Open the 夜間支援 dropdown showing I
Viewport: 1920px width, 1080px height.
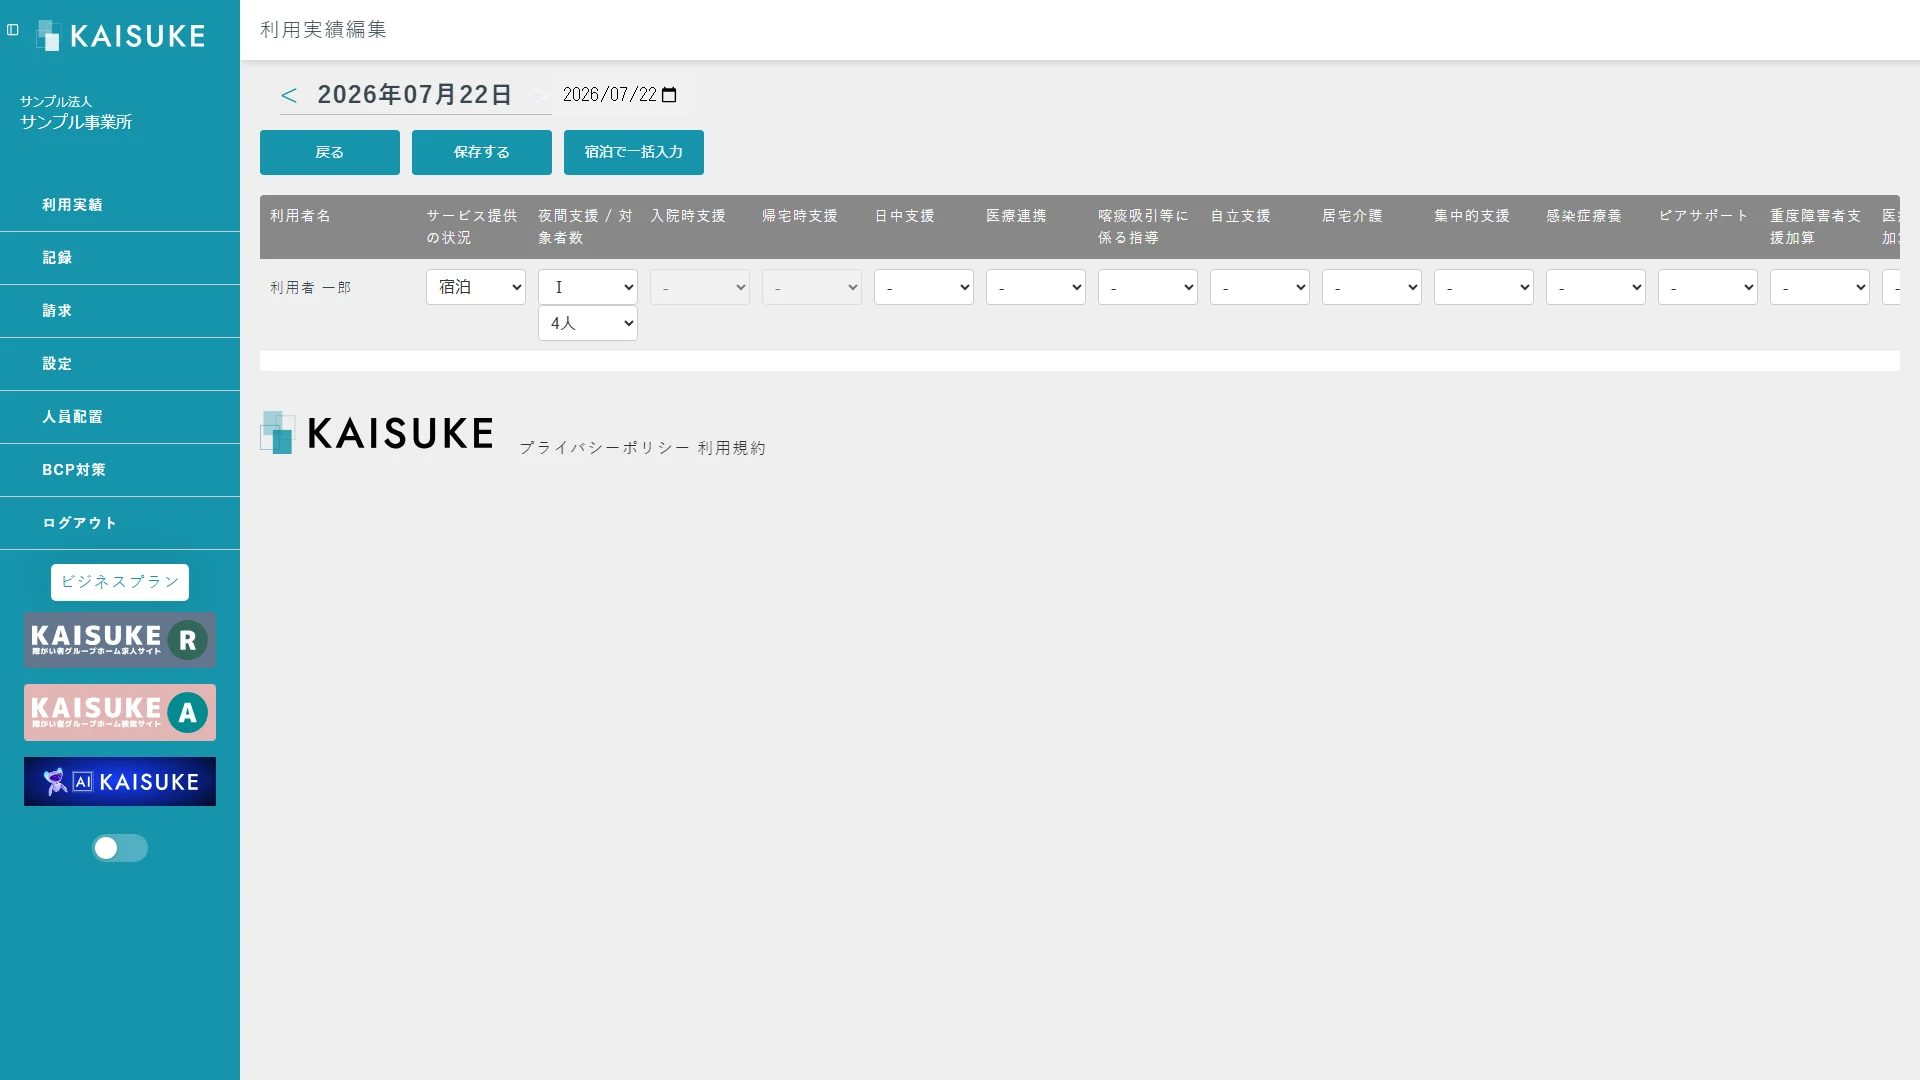(588, 287)
